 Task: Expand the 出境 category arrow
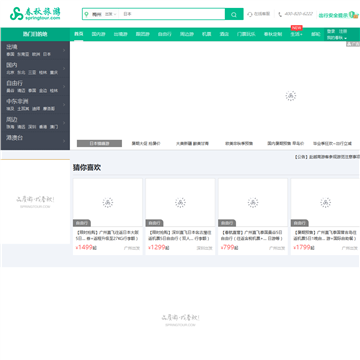(64, 50)
